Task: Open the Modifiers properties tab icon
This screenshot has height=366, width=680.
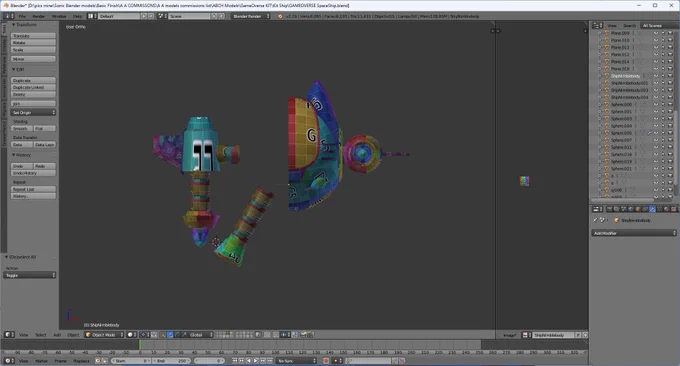Action: pyautogui.click(x=652, y=209)
